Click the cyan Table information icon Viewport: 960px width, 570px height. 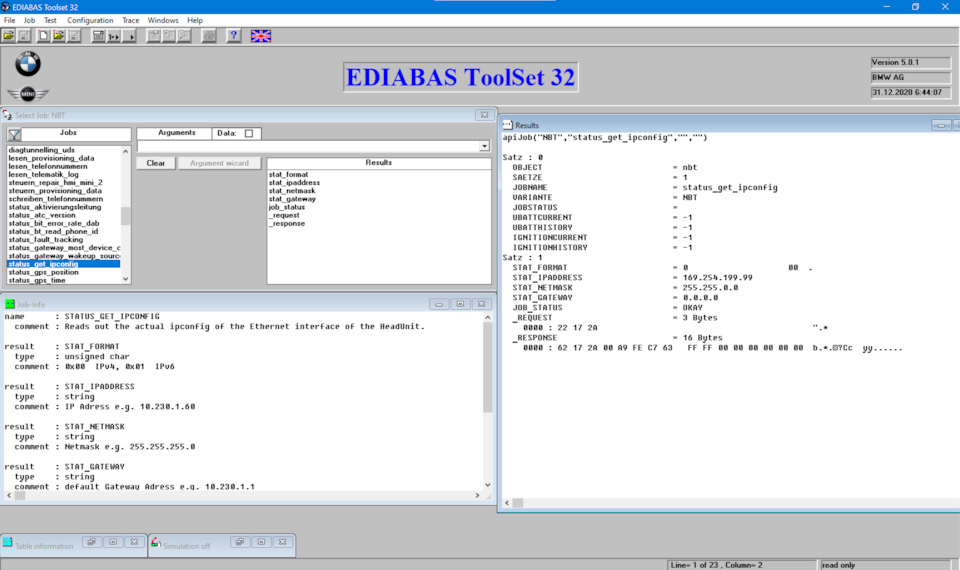(7, 542)
